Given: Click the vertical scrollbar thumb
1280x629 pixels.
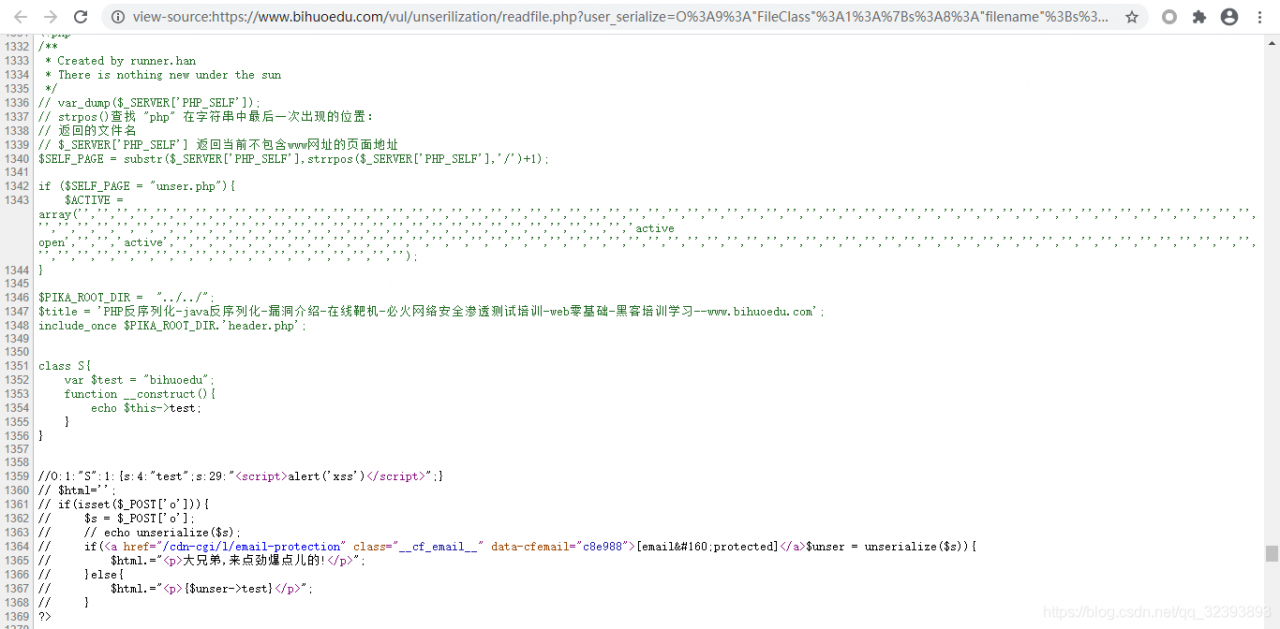Looking at the screenshot, I should click(1271, 553).
